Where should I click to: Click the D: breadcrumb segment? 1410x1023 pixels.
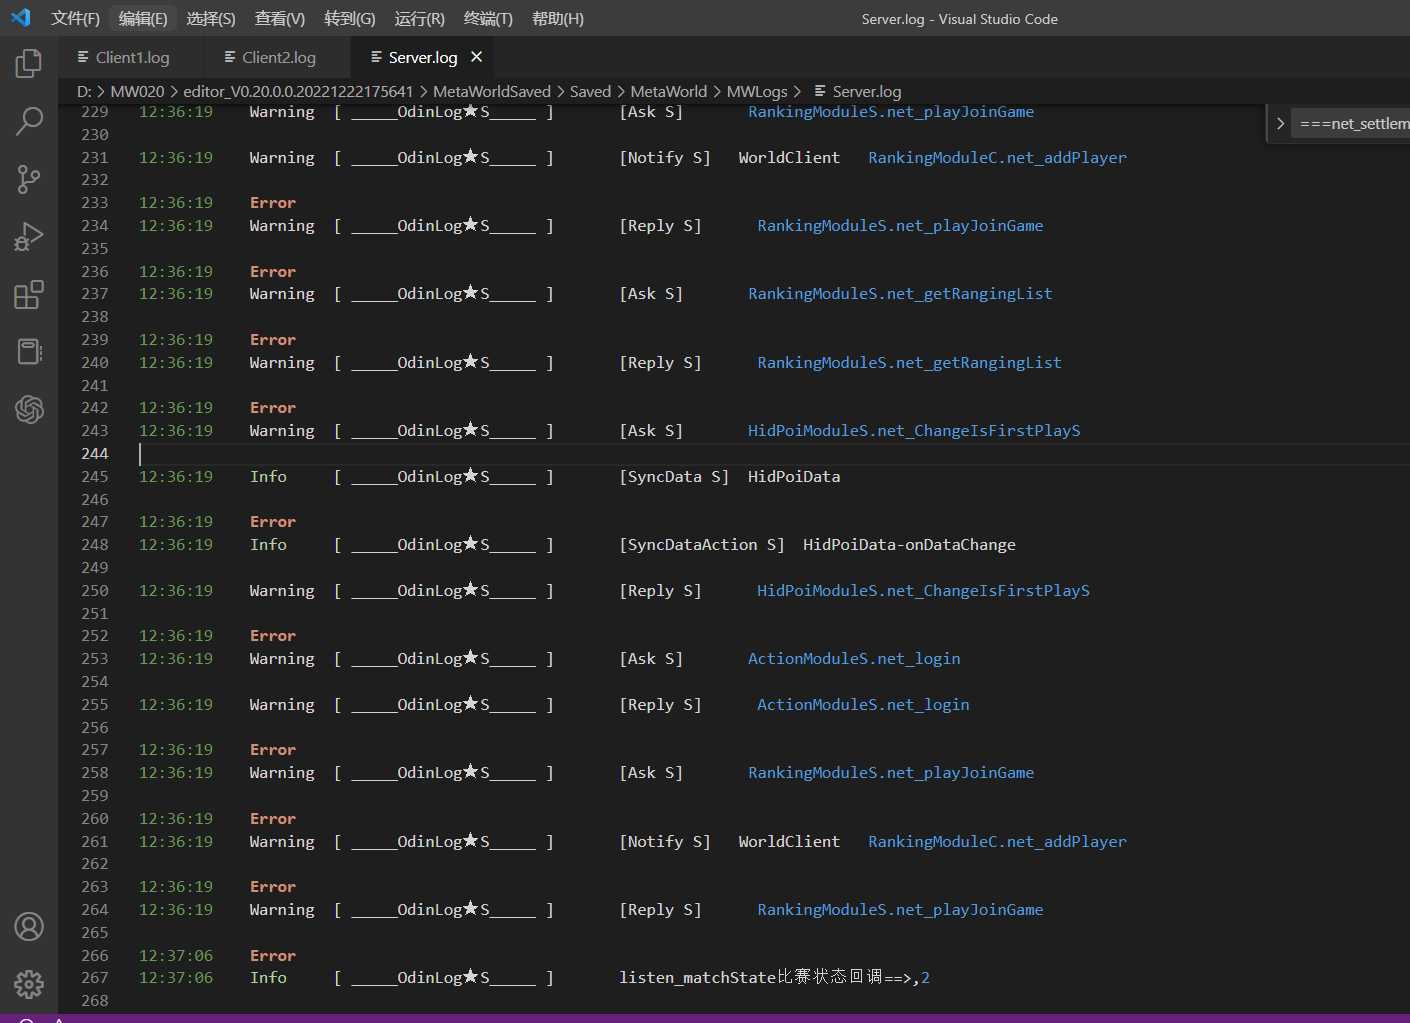84,92
